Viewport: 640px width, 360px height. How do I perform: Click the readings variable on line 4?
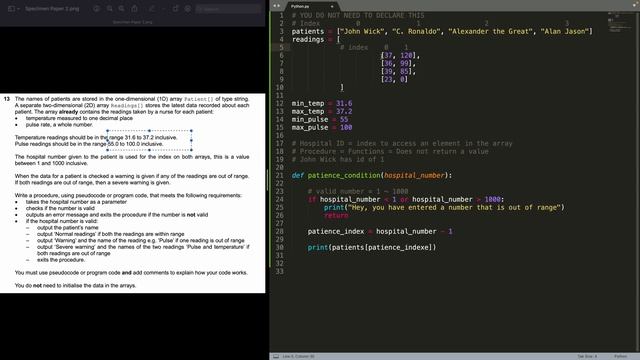(308, 40)
